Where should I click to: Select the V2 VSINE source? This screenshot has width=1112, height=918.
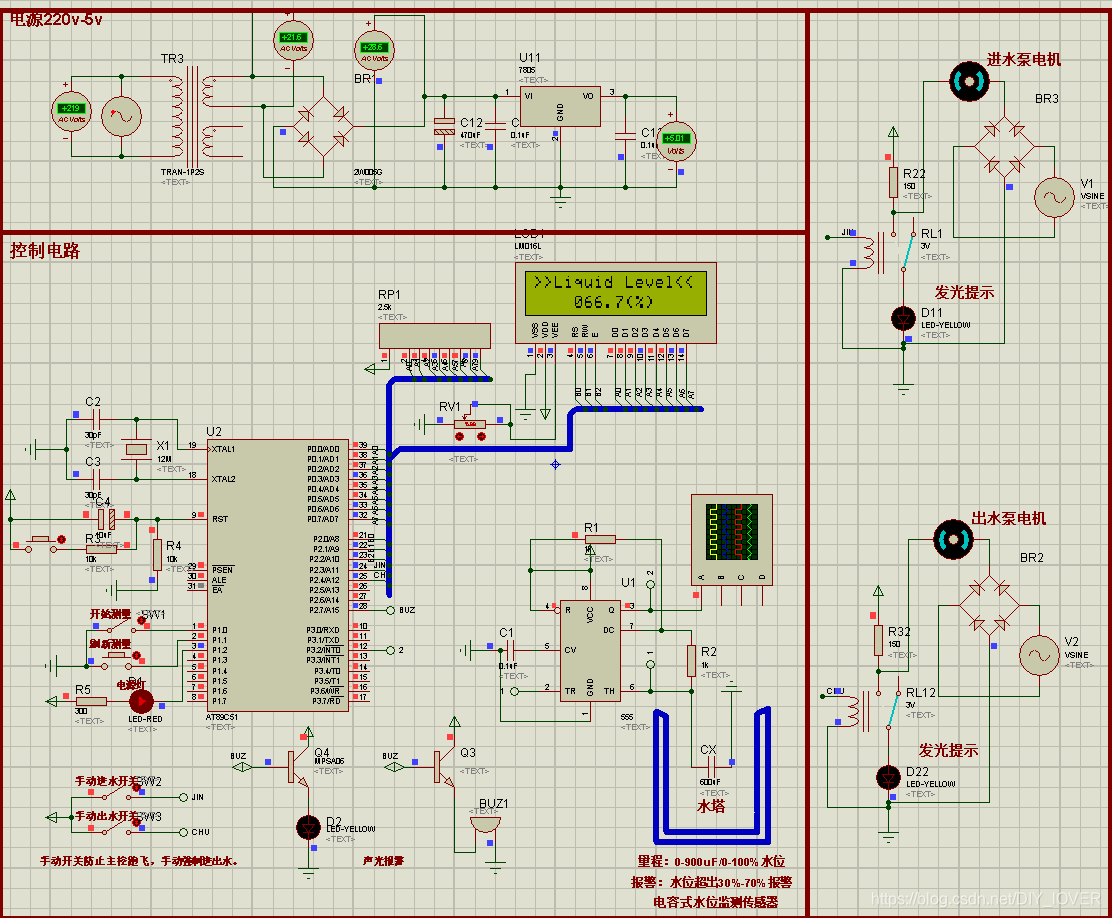[x=1040, y=656]
